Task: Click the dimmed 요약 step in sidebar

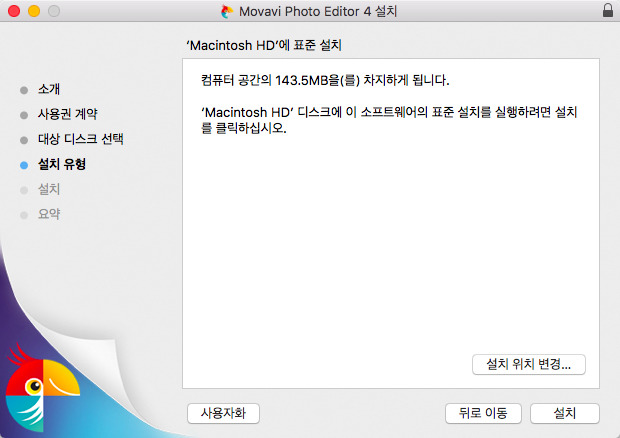Action: (x=49, y=214)
